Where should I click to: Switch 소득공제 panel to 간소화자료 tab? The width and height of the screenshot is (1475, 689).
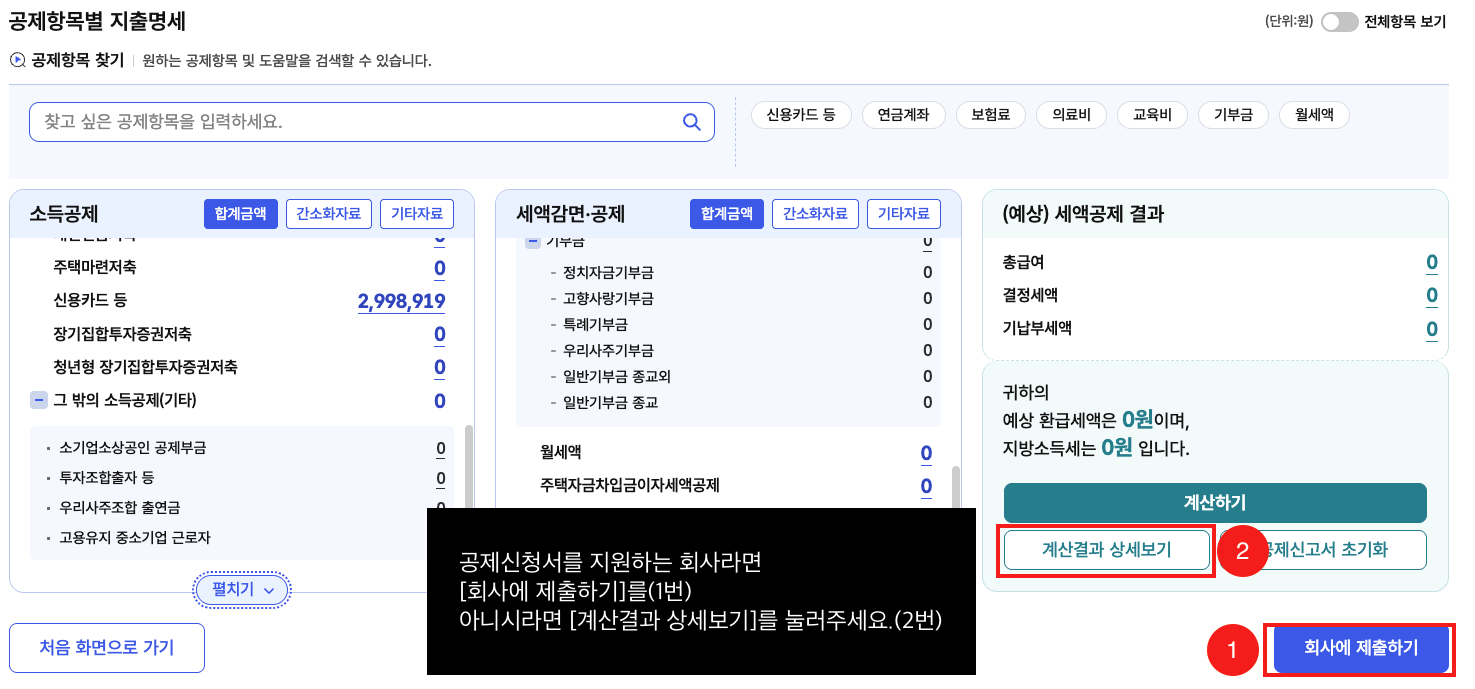coord(329,214)
